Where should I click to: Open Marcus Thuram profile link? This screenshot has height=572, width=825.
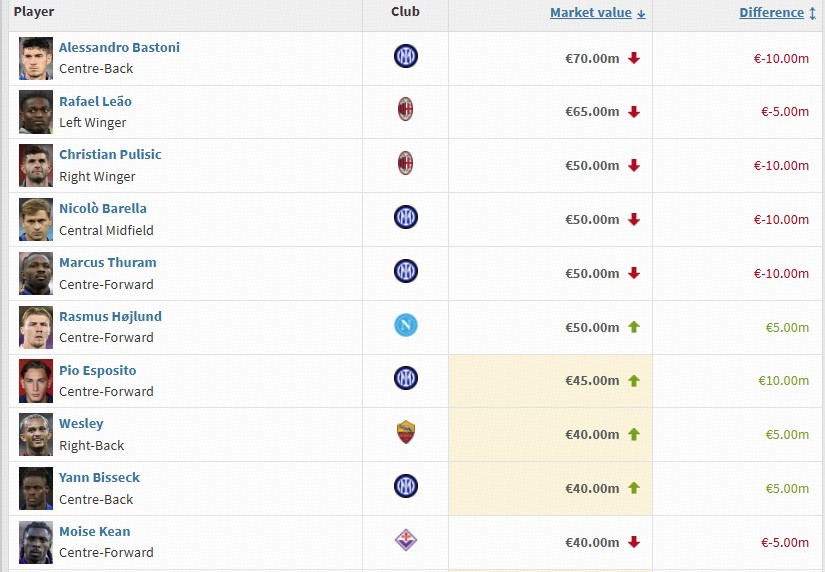(x=107, y=263)
